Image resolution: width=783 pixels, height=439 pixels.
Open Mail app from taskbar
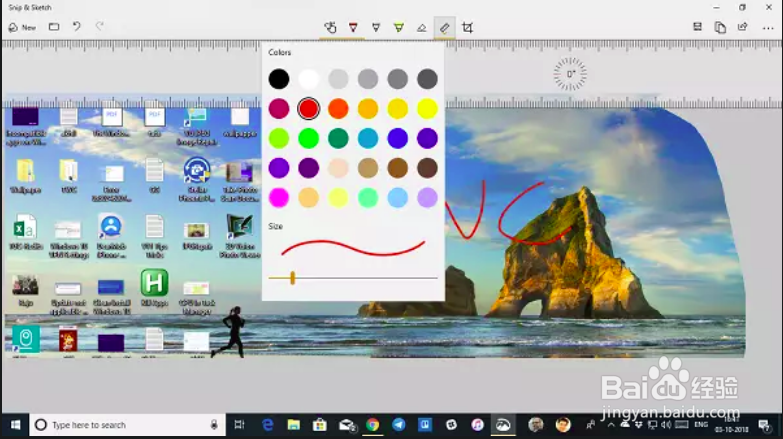tap(347, 425)
